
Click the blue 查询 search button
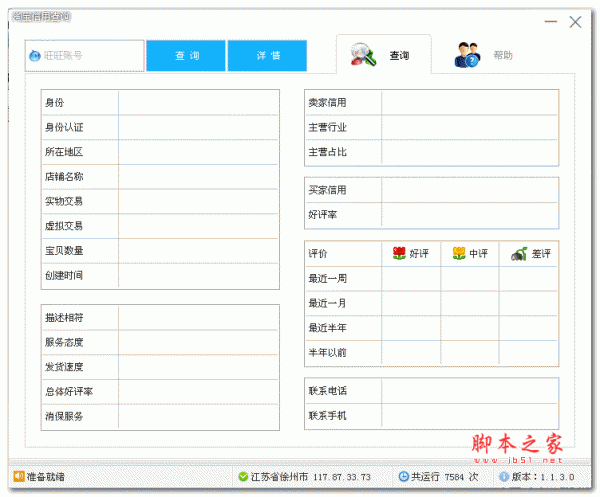coord(186,56)
